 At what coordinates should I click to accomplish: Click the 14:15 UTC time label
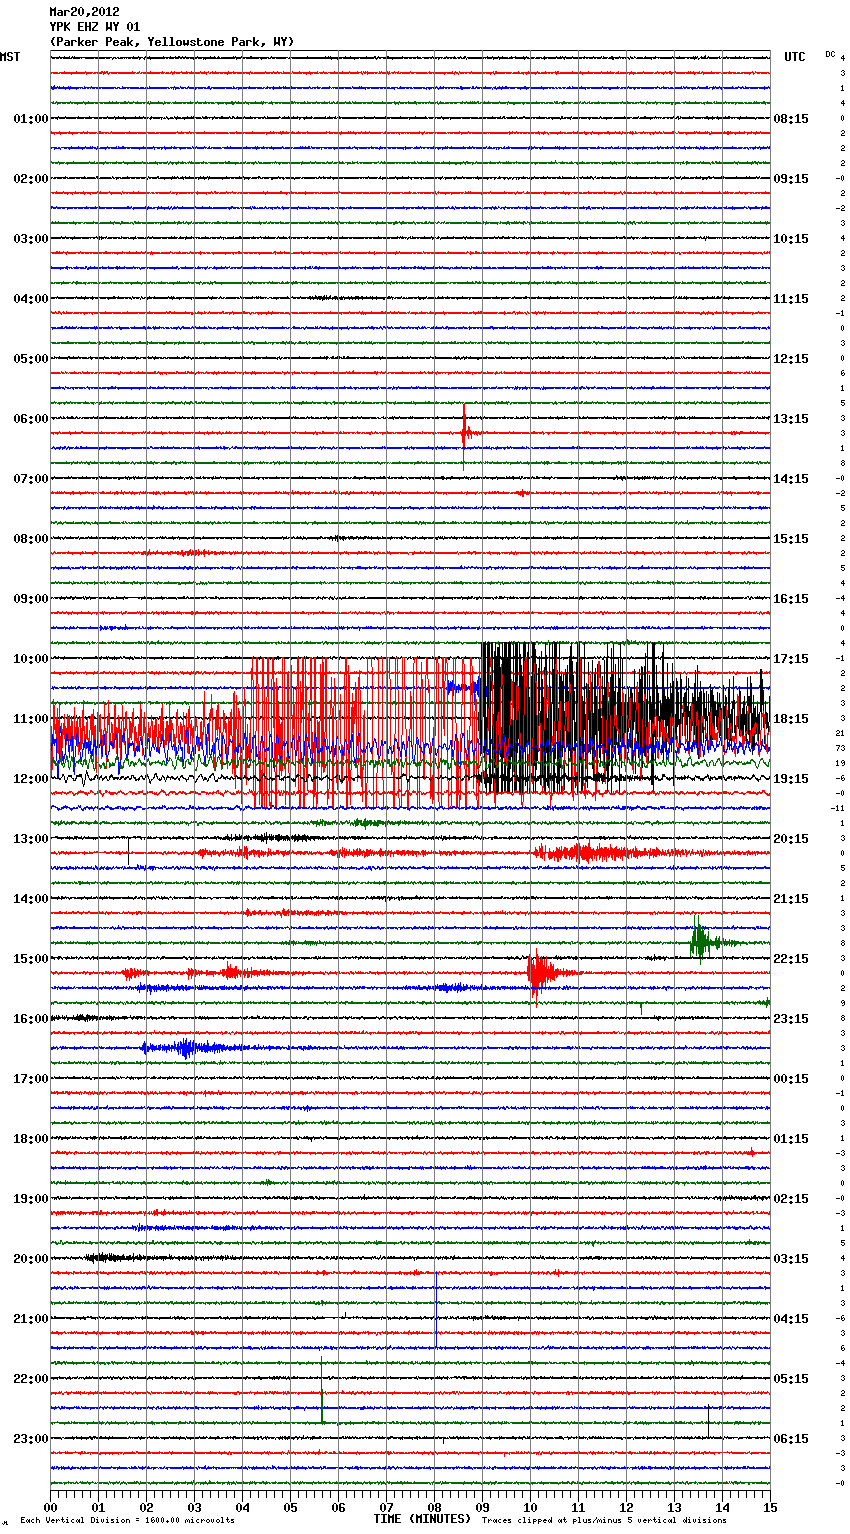coord(791,479)
